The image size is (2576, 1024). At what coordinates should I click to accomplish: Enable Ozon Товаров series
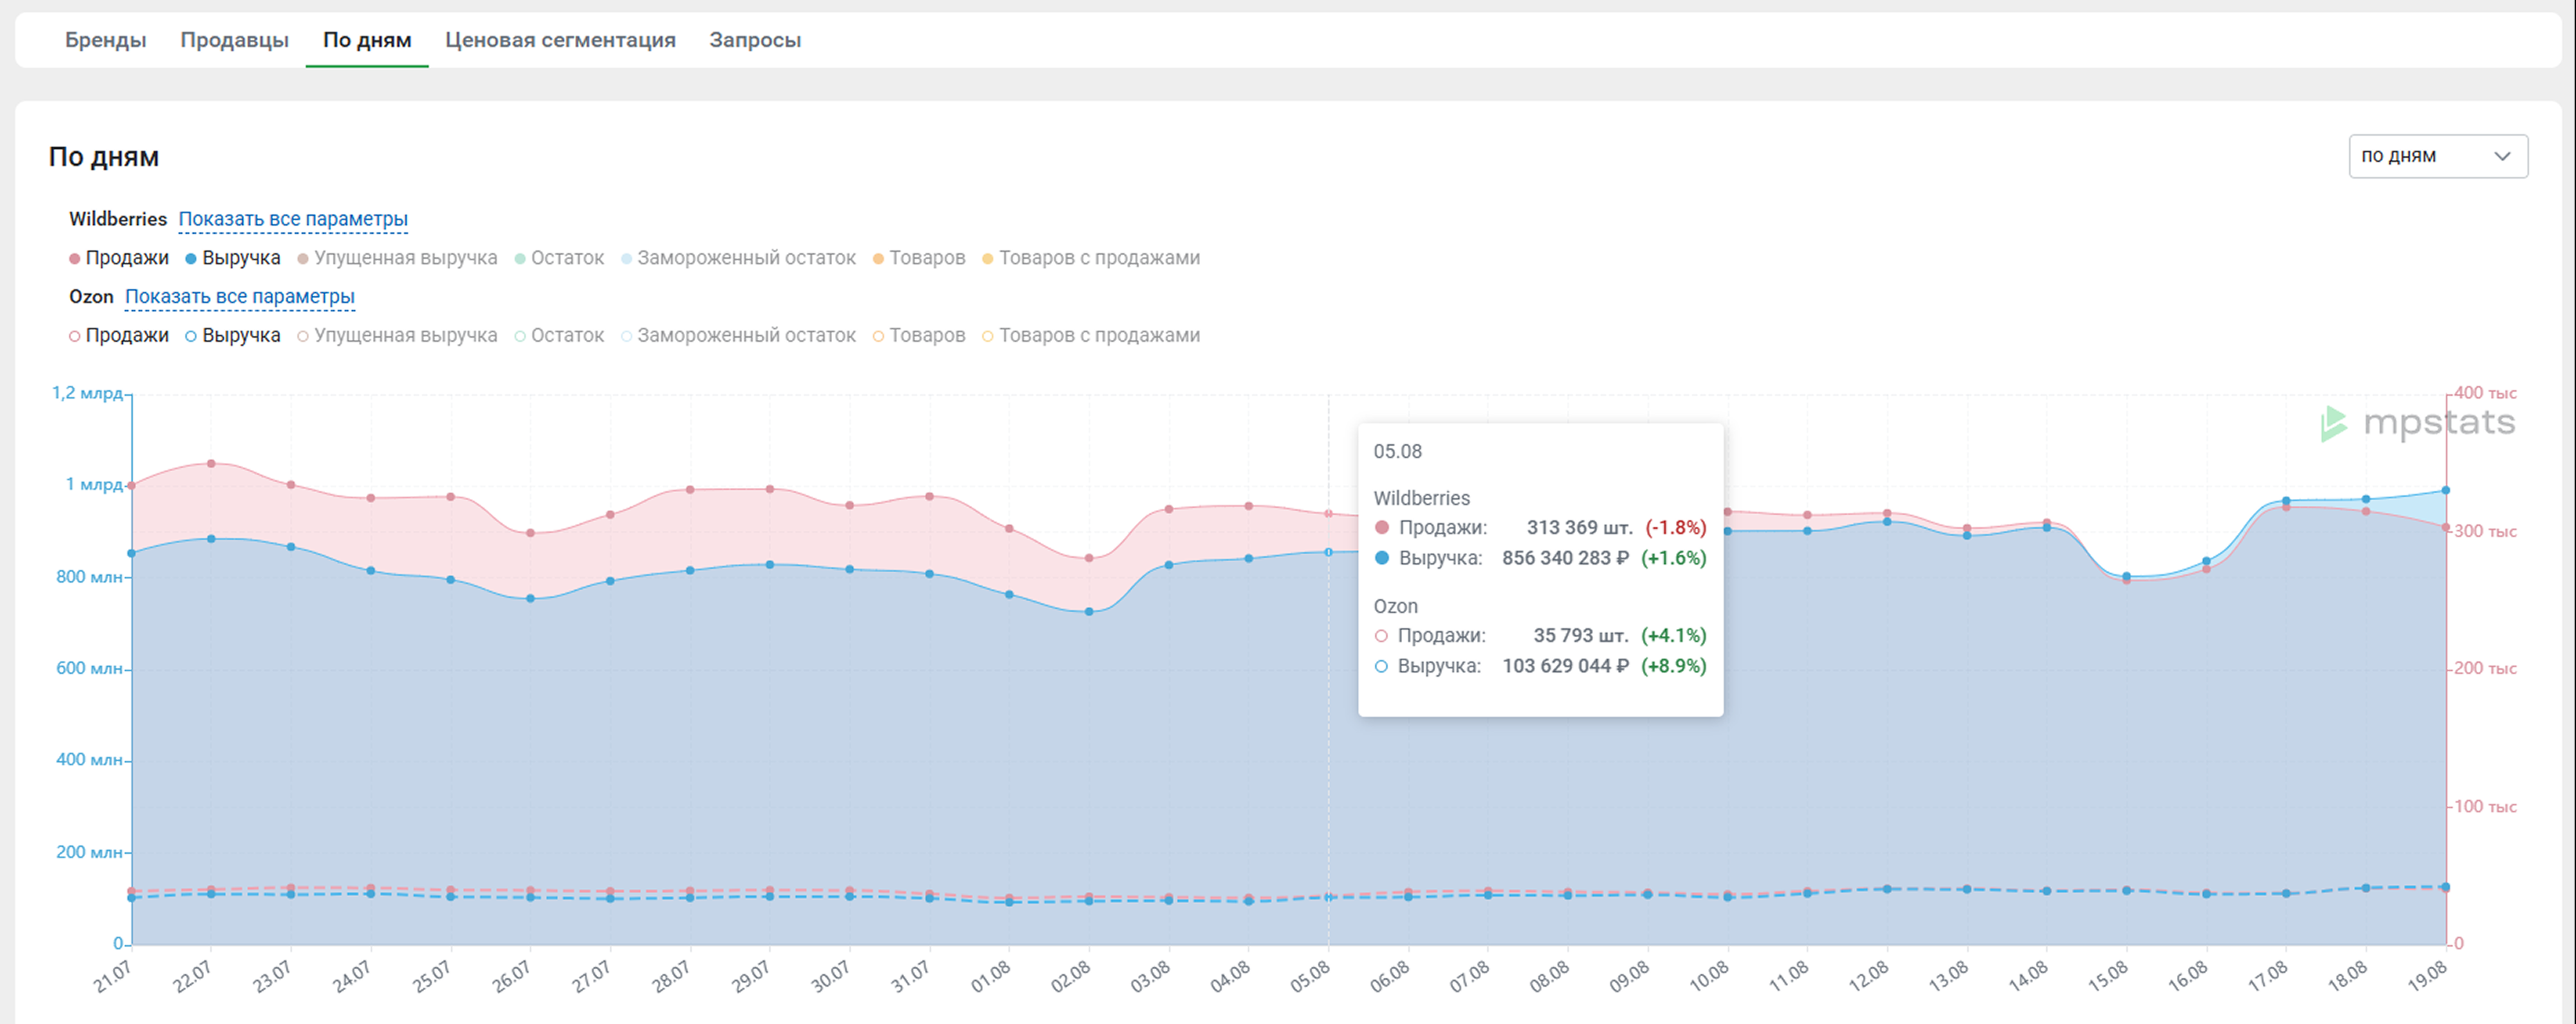point(919,336)
